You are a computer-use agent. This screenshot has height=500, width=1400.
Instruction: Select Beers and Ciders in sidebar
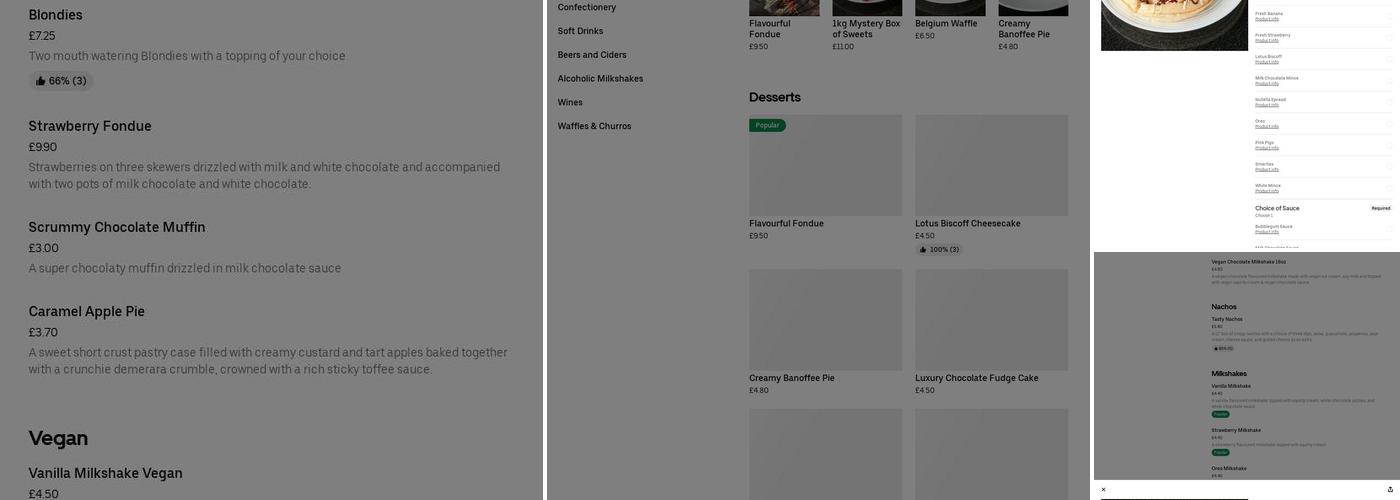[592, 55]
